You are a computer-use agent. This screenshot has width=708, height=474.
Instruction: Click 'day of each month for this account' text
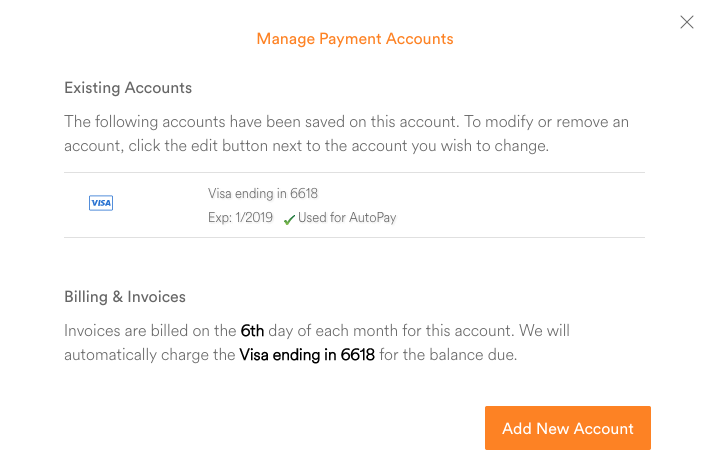tap(391, 330)
